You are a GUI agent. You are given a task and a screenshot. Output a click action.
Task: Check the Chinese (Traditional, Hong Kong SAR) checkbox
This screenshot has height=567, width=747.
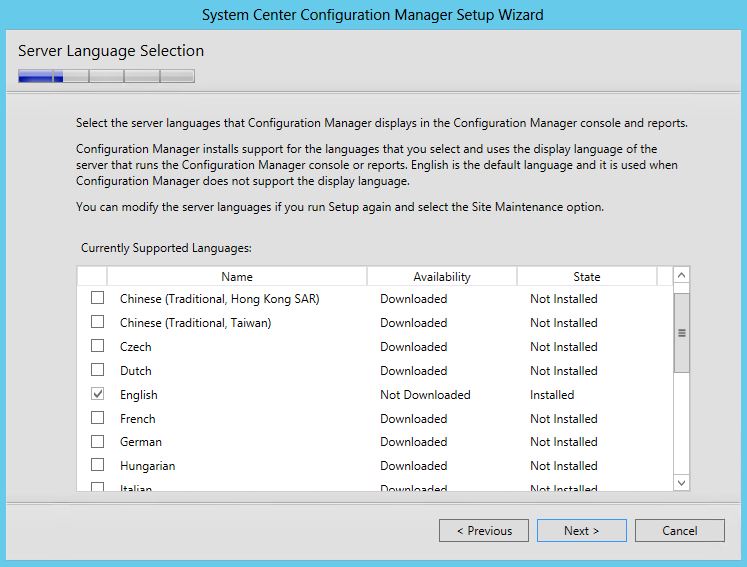coord(98,298)
